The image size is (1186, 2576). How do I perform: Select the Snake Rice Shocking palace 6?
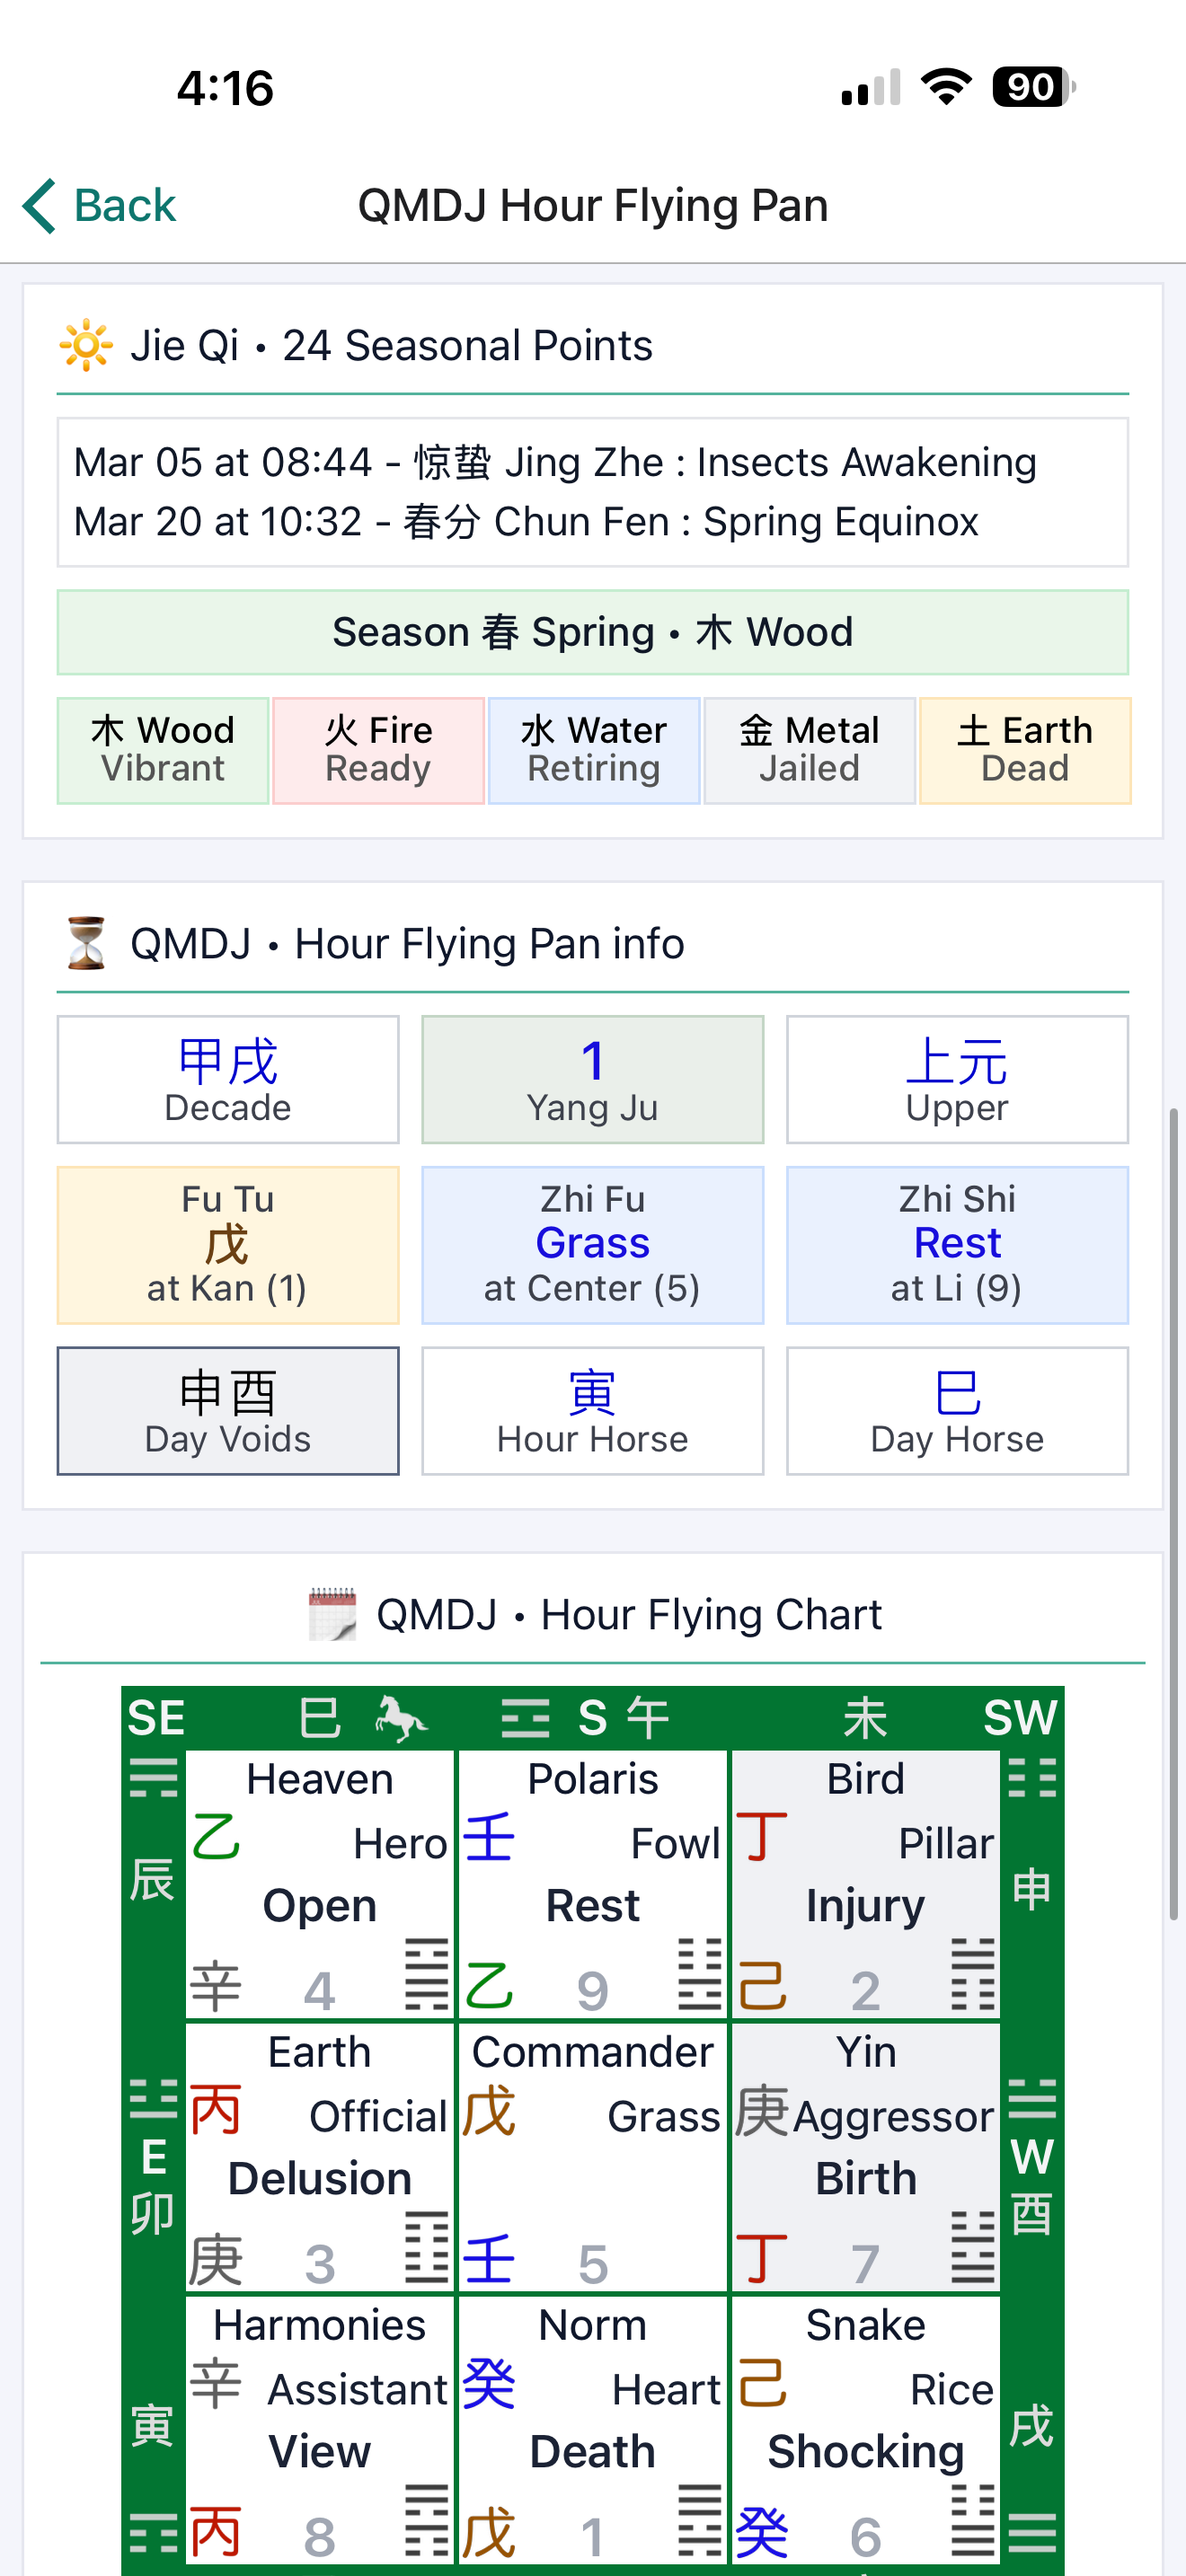pyautogui.click(x=866, y=2430)
